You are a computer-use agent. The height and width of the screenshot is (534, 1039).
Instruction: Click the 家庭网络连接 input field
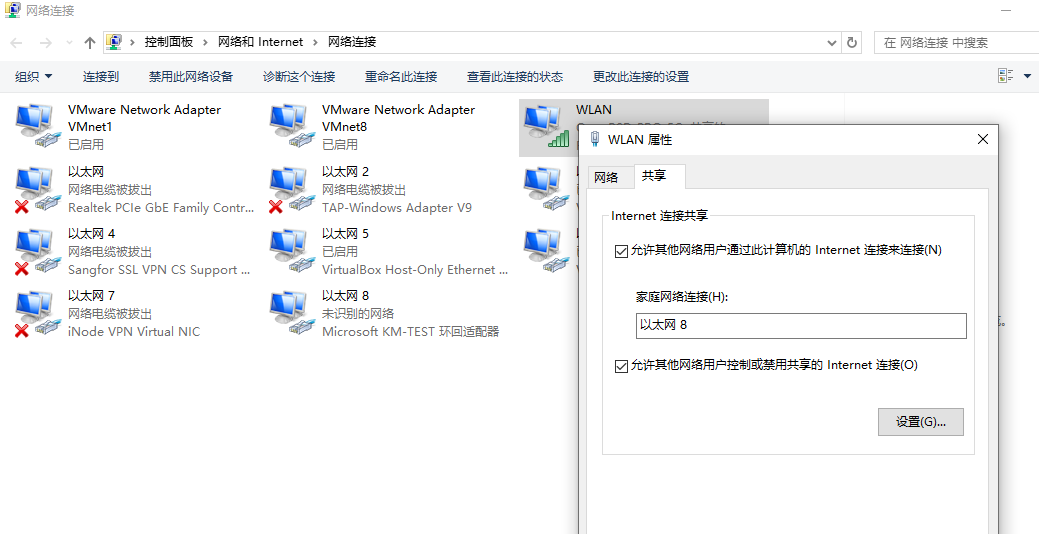point(801,326)
